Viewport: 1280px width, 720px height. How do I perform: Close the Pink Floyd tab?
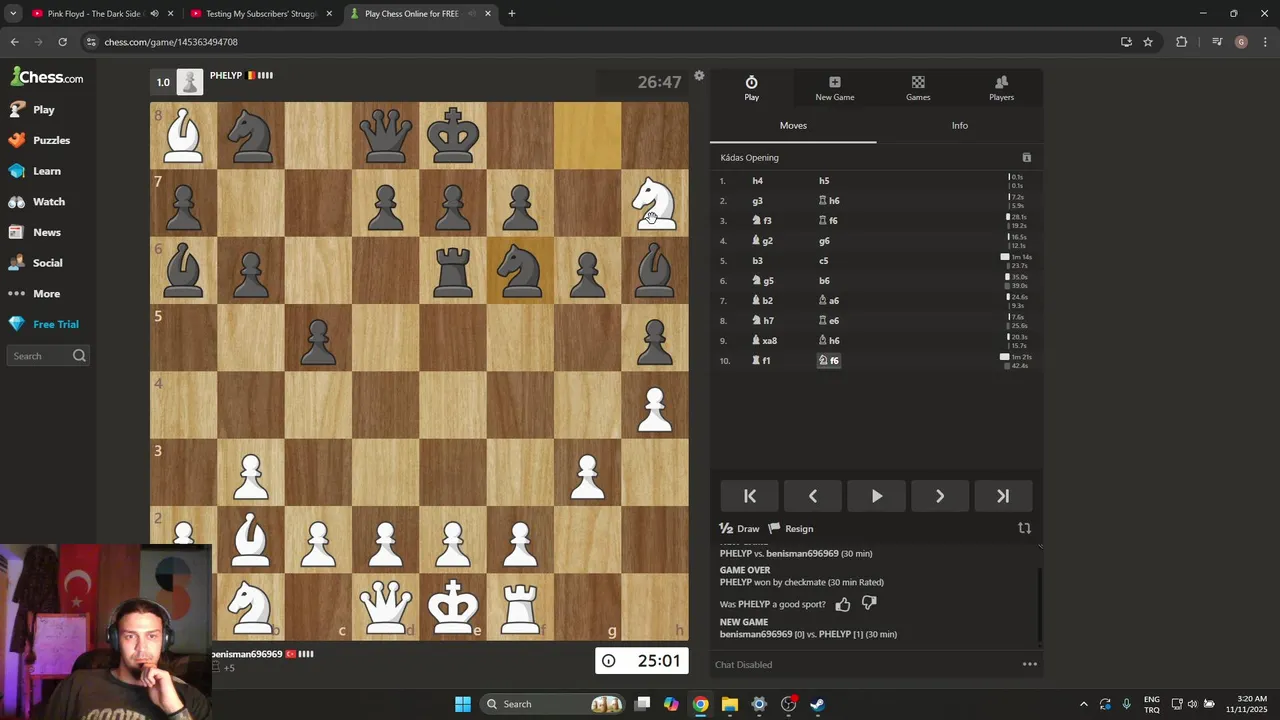point(170,14)
